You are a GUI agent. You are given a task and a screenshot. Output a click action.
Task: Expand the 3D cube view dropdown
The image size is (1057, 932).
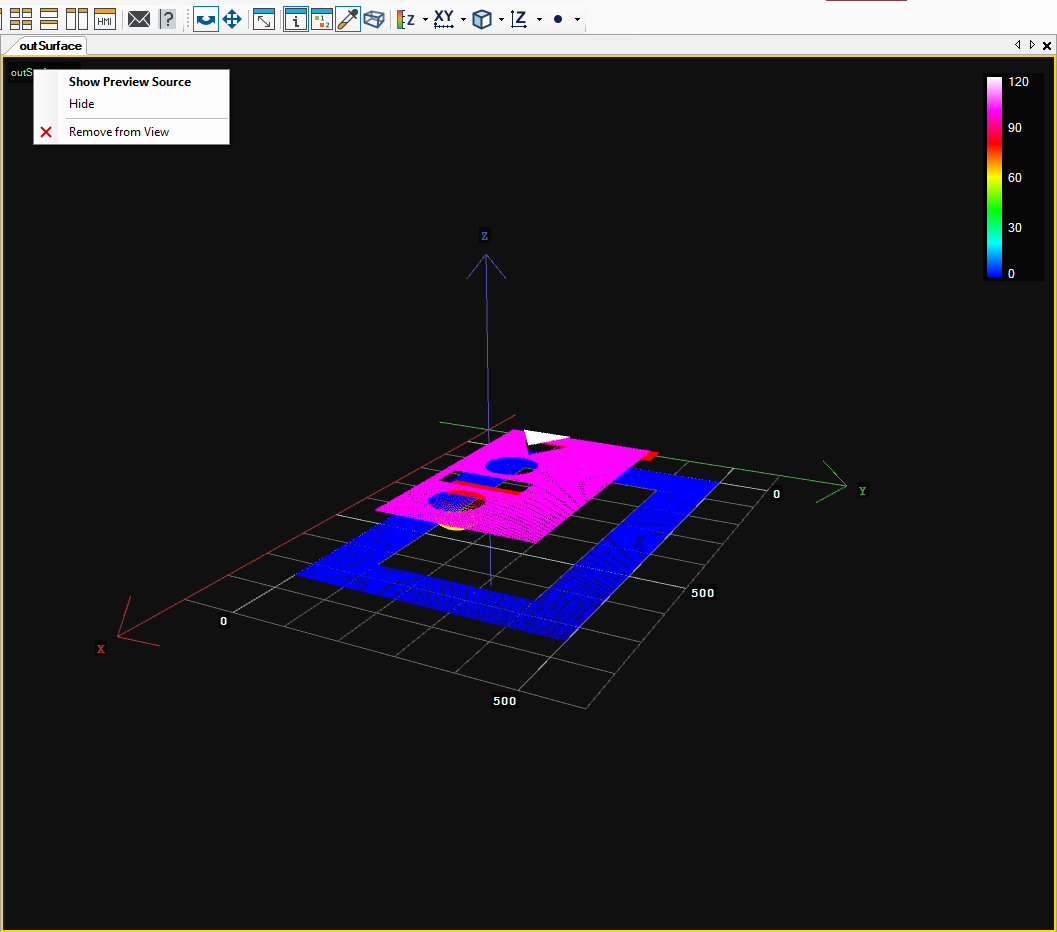pos(500,20)
